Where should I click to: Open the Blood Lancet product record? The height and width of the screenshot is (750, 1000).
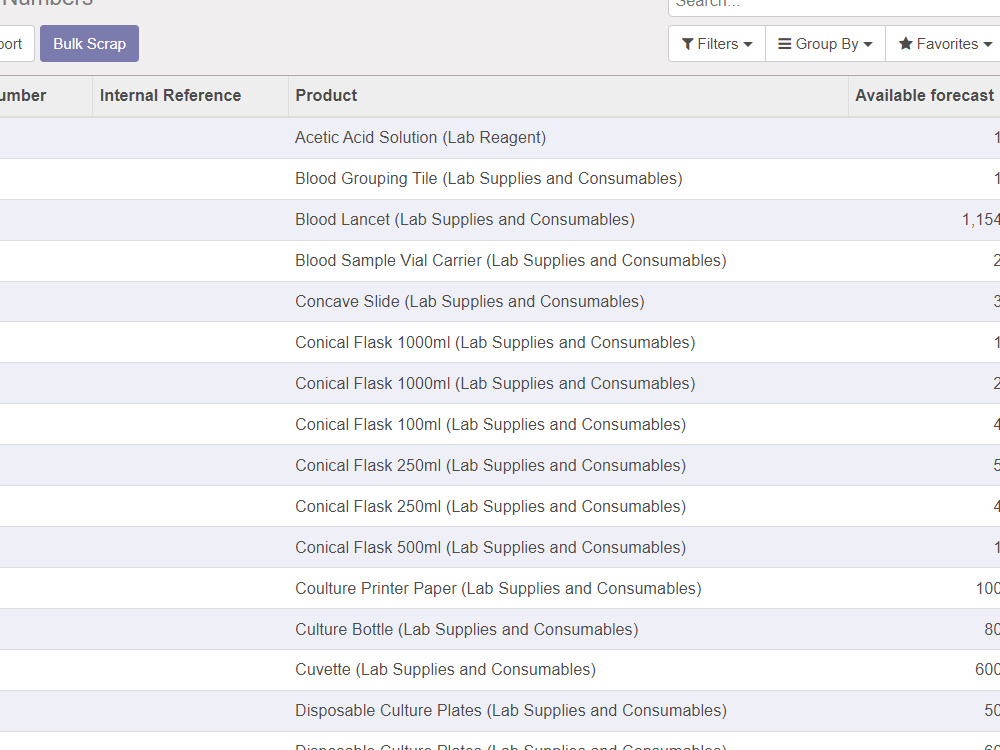point(464,219)
